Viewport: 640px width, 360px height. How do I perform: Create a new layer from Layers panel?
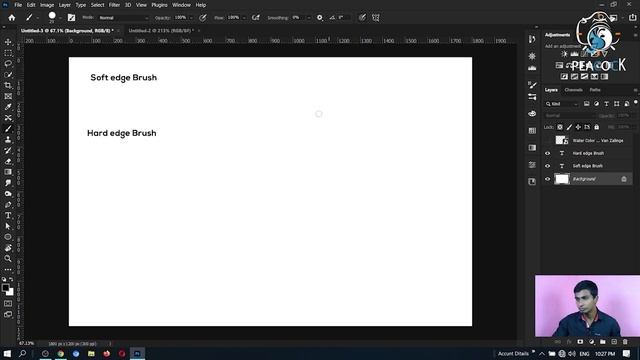pos(614,342)
